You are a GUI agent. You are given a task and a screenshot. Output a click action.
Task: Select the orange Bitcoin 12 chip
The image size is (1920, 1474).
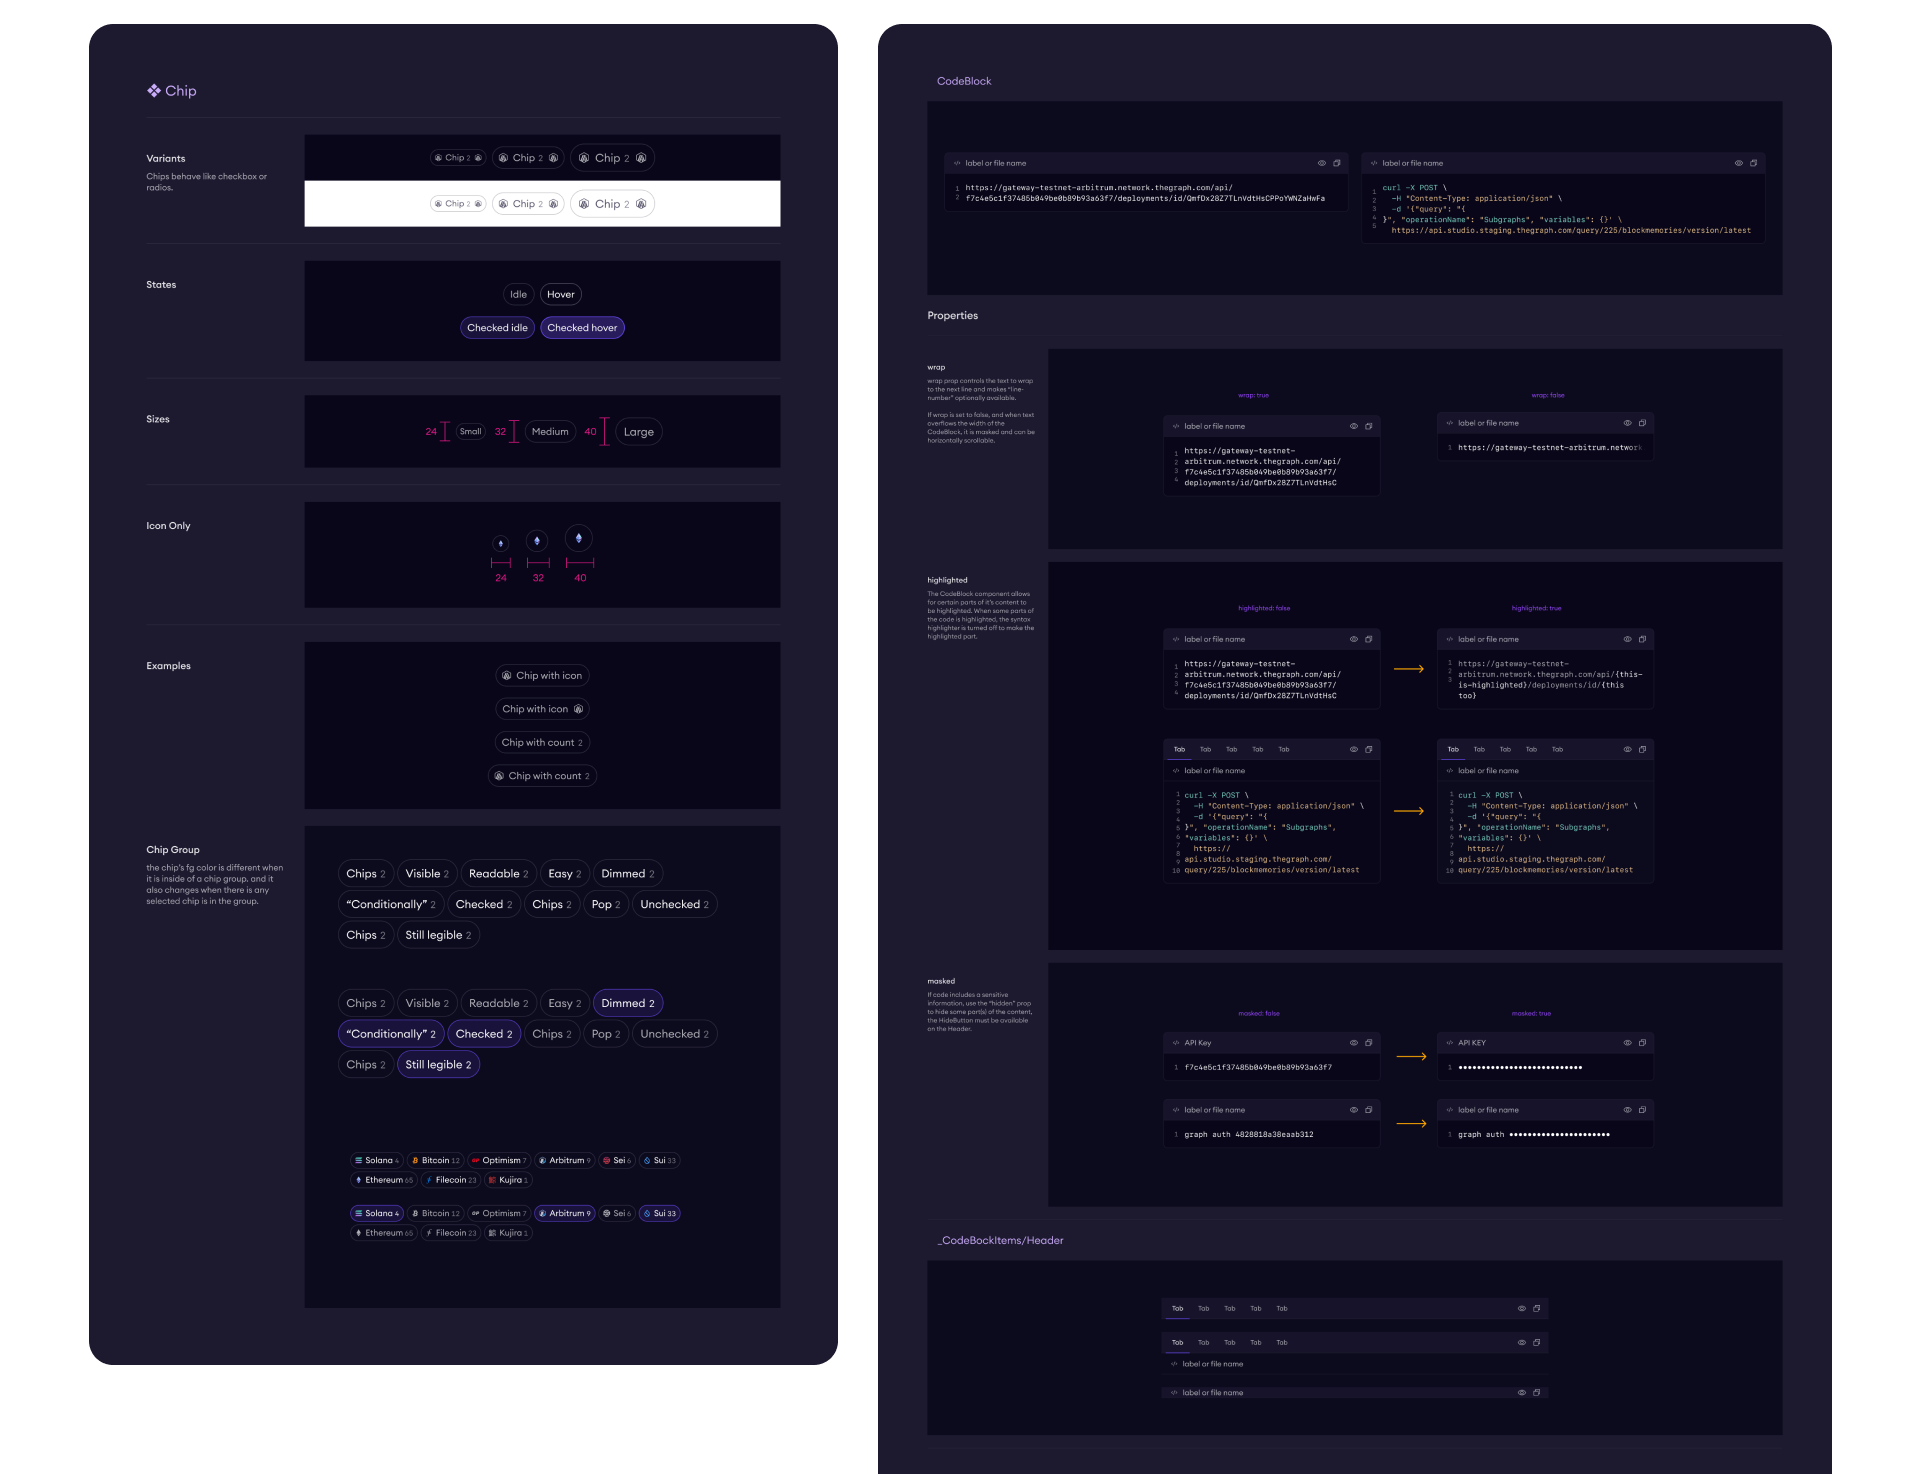435,1160
